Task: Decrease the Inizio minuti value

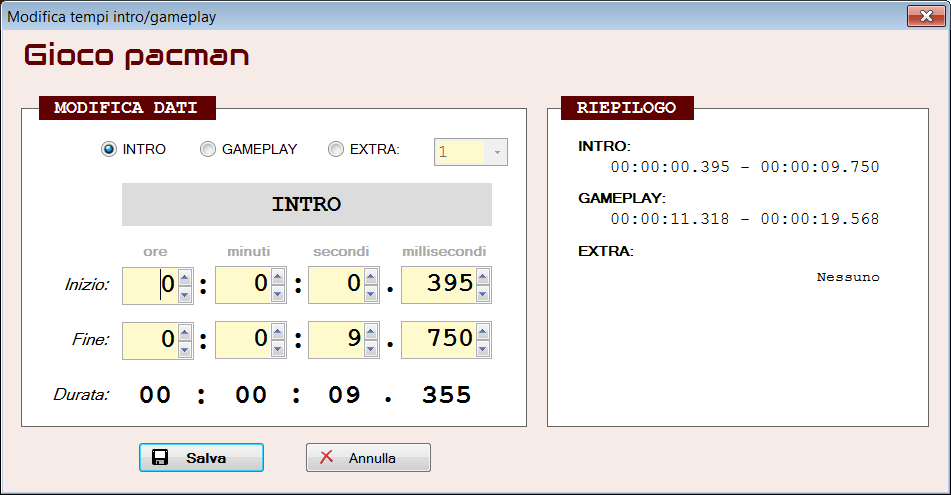Action: [277, 293]
